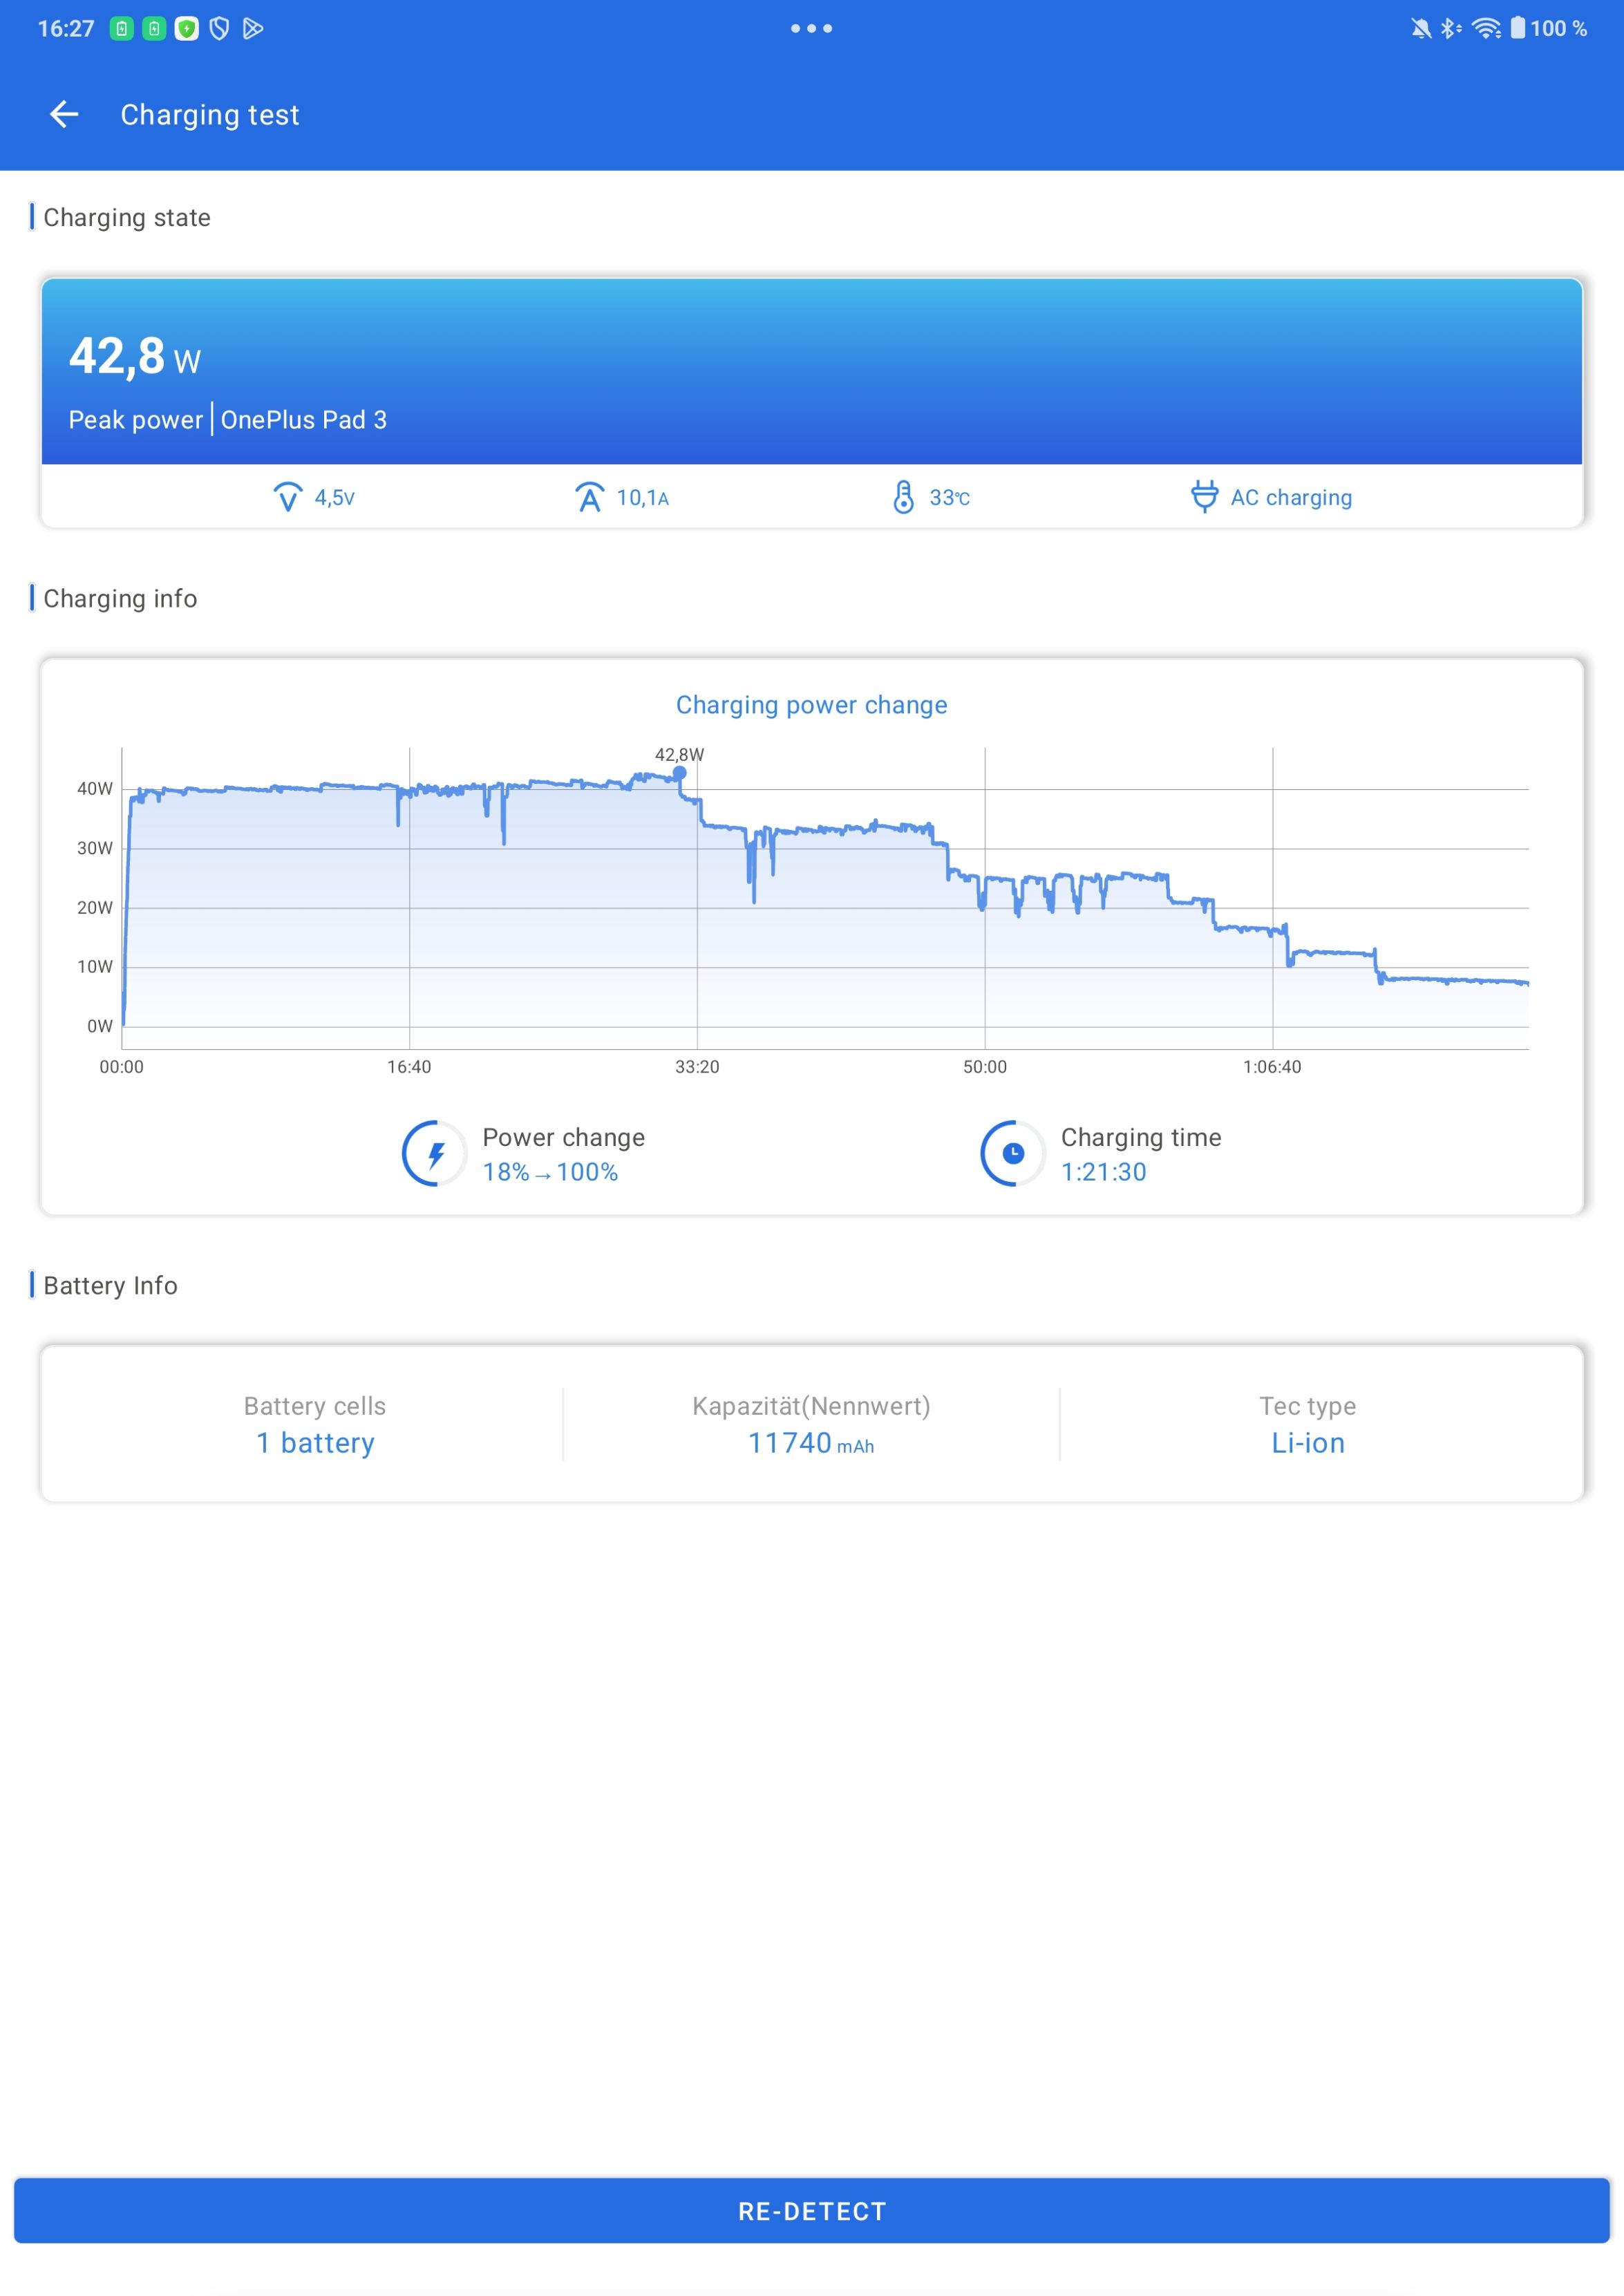Tap the 'Charging test' page title
This screenshot has height=2296, width=1624.
[210, 115]
